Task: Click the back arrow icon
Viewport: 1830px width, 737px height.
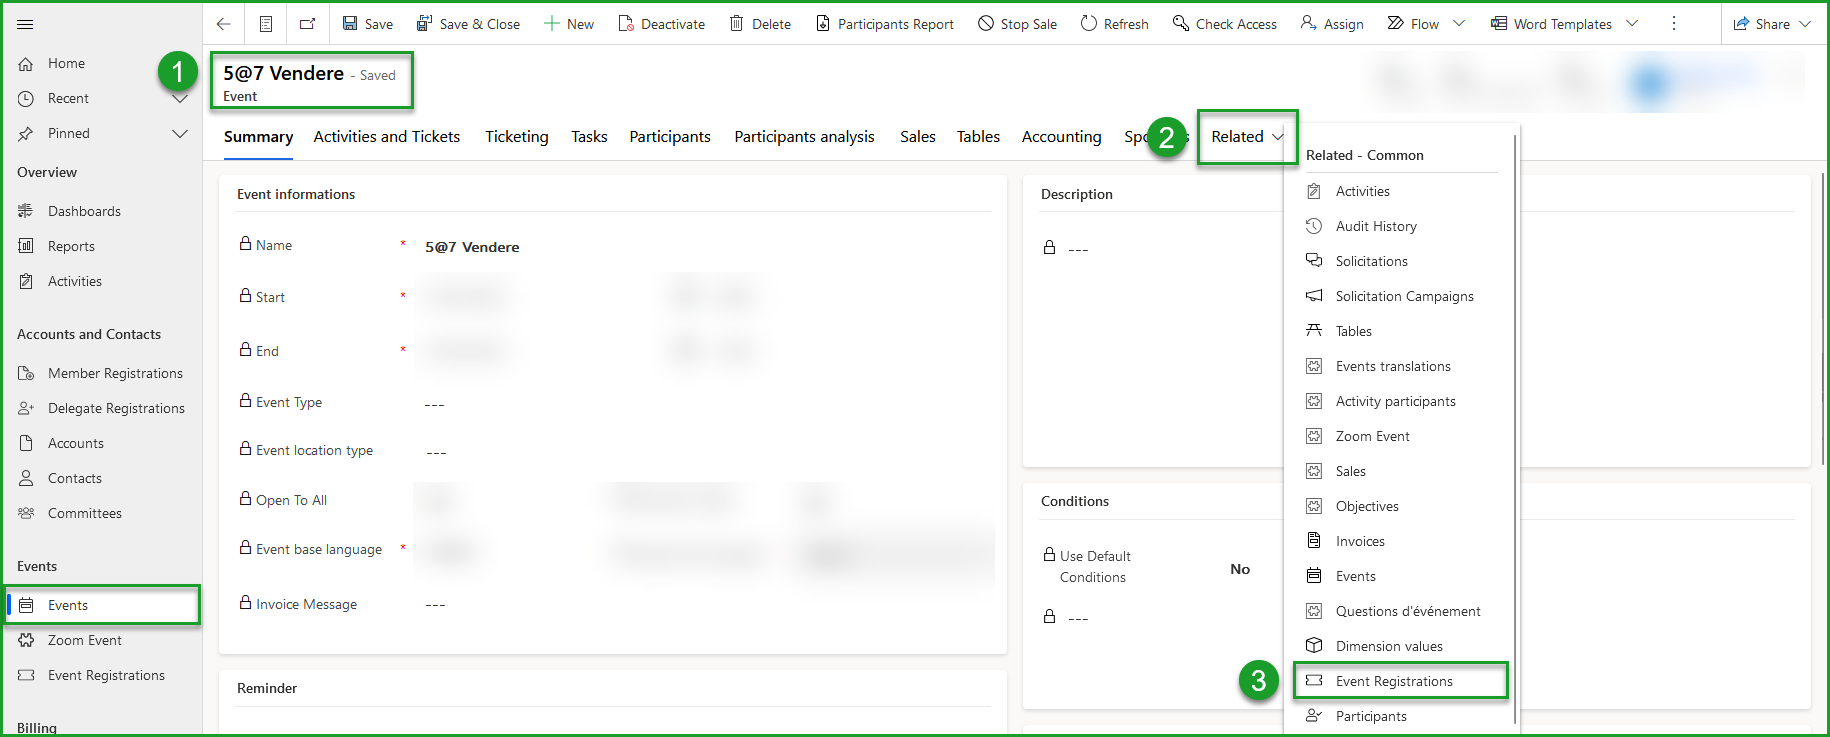Action: (x=224, y=24)
